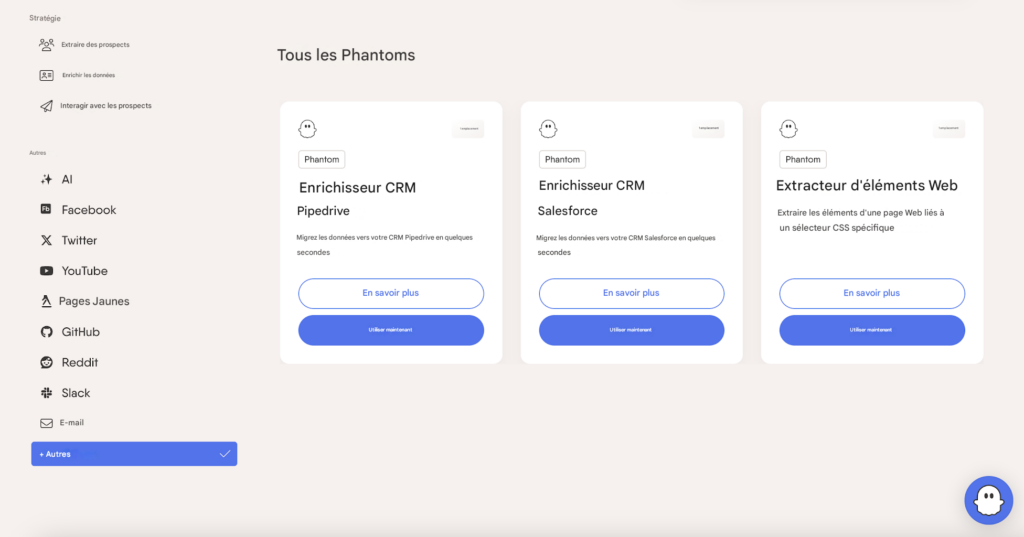
Task: Pick the Reddit icon filter
Action: (x=46, y=363)
